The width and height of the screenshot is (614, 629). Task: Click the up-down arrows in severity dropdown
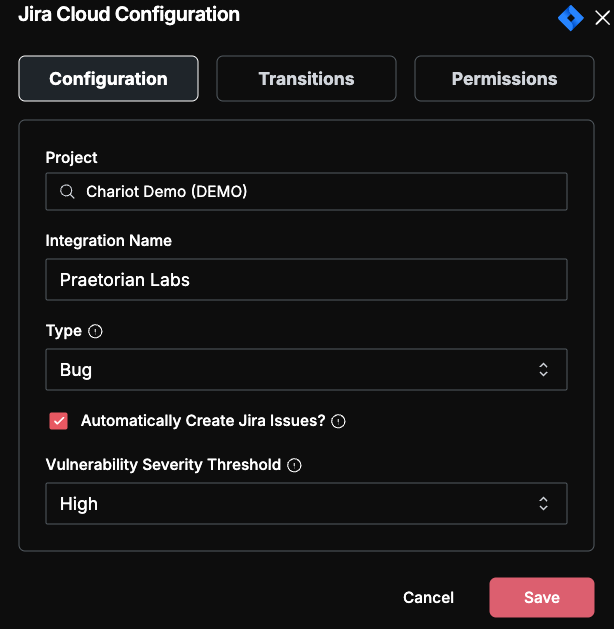(x=543, y=503)
